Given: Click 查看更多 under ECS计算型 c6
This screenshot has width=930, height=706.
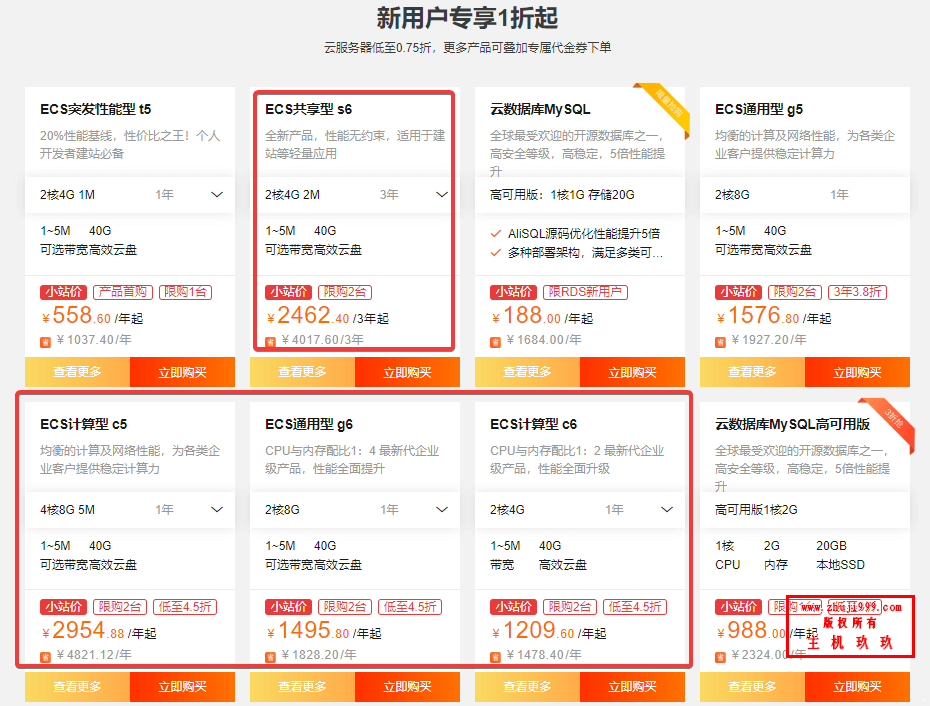Looking at the screenshot, I should tap(527, 687).
